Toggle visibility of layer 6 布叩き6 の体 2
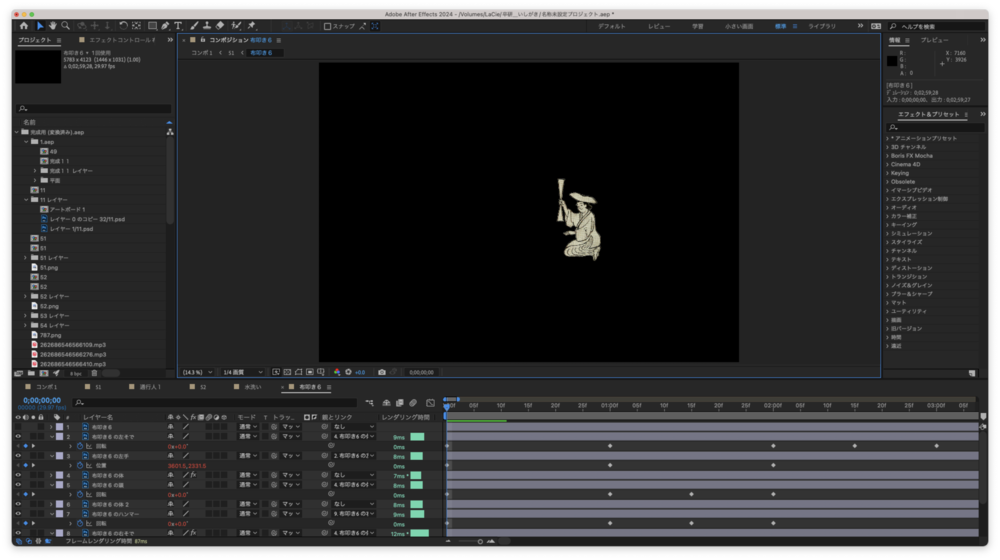 (17, 504)
